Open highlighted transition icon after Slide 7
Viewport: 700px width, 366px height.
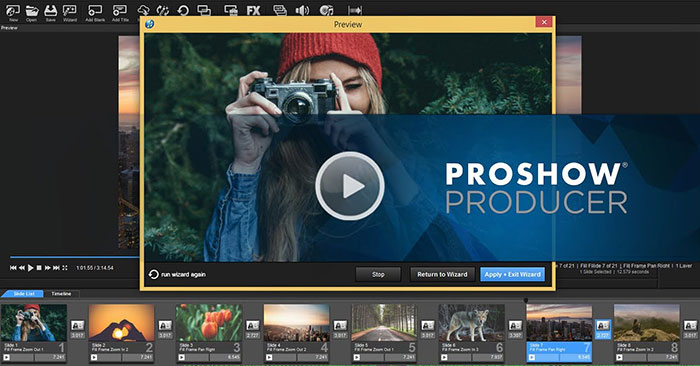tap(603, 325)
